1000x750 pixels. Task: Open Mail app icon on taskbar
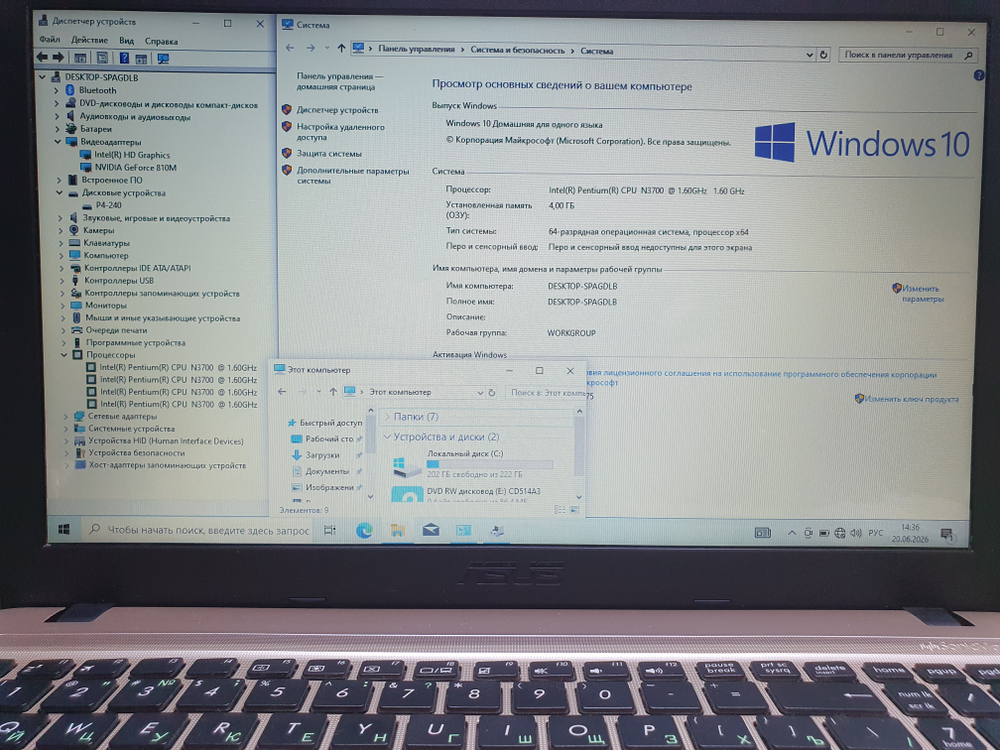pos(430,530)
